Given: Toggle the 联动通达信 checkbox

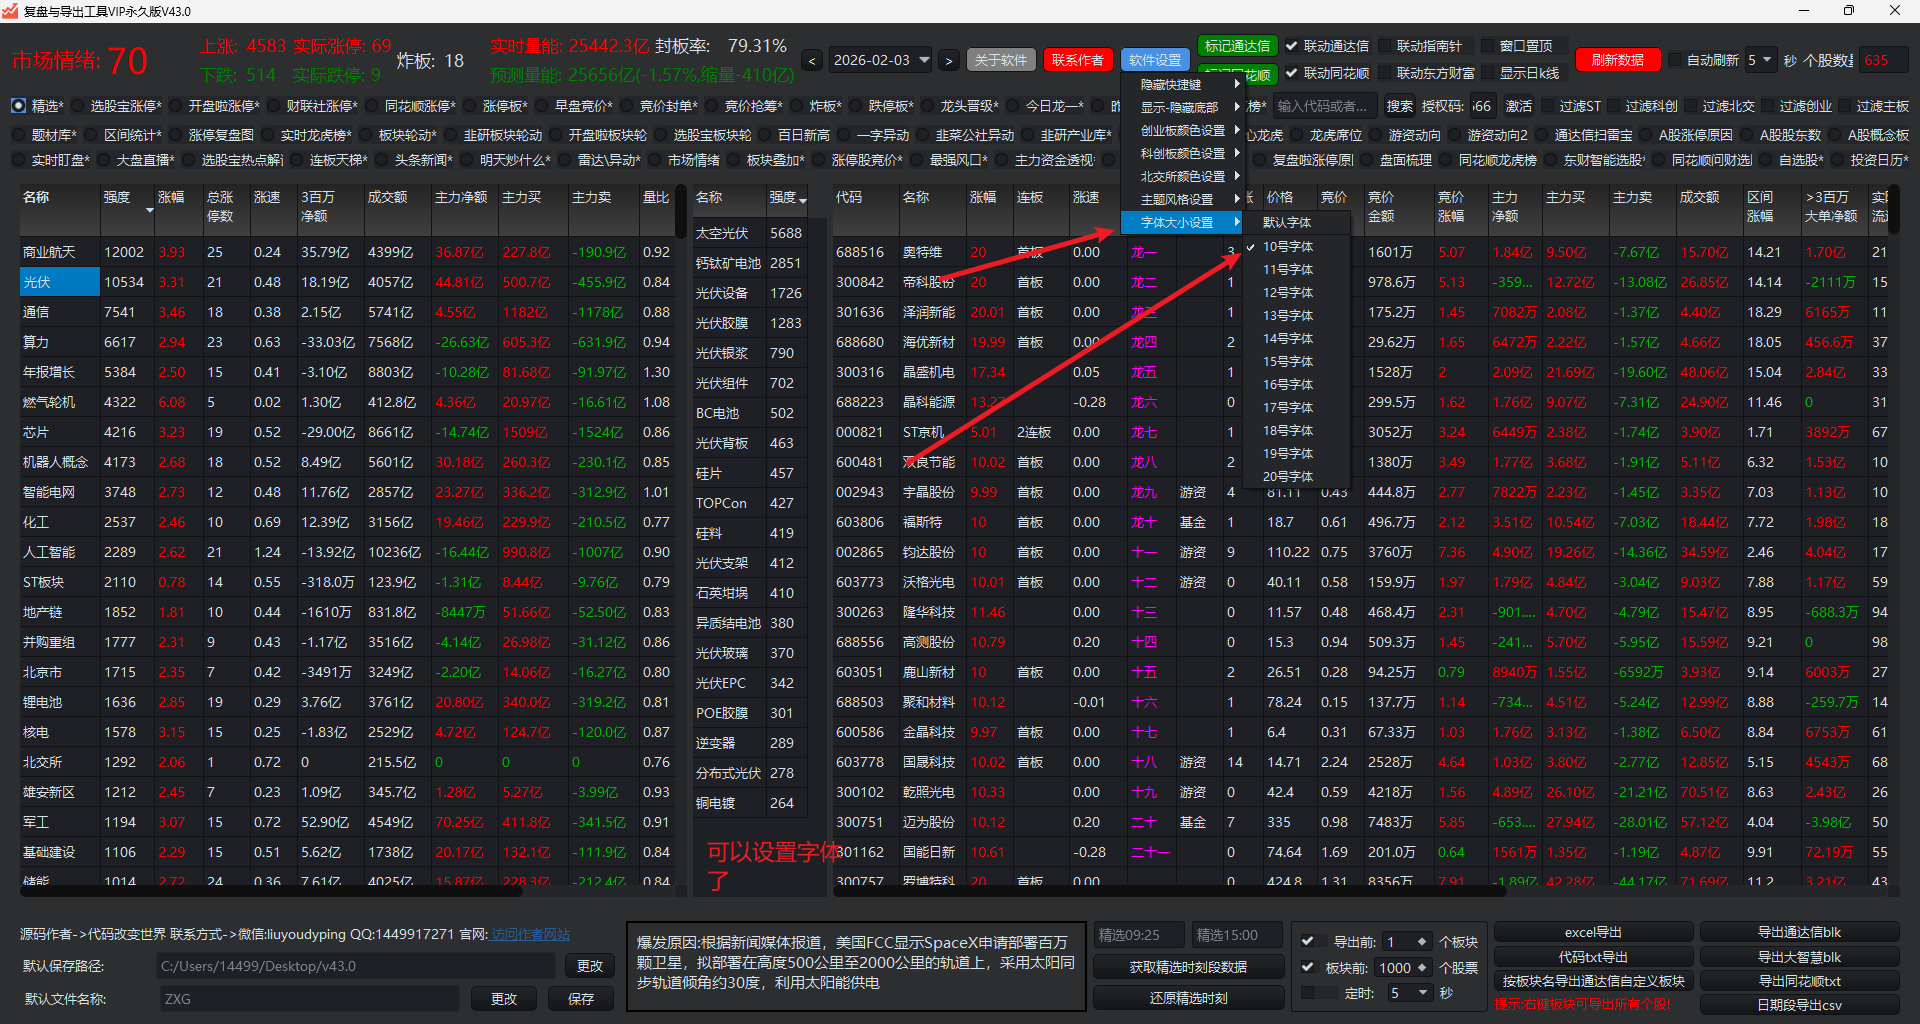Looking at the screenshot, I should [1292, 46].
